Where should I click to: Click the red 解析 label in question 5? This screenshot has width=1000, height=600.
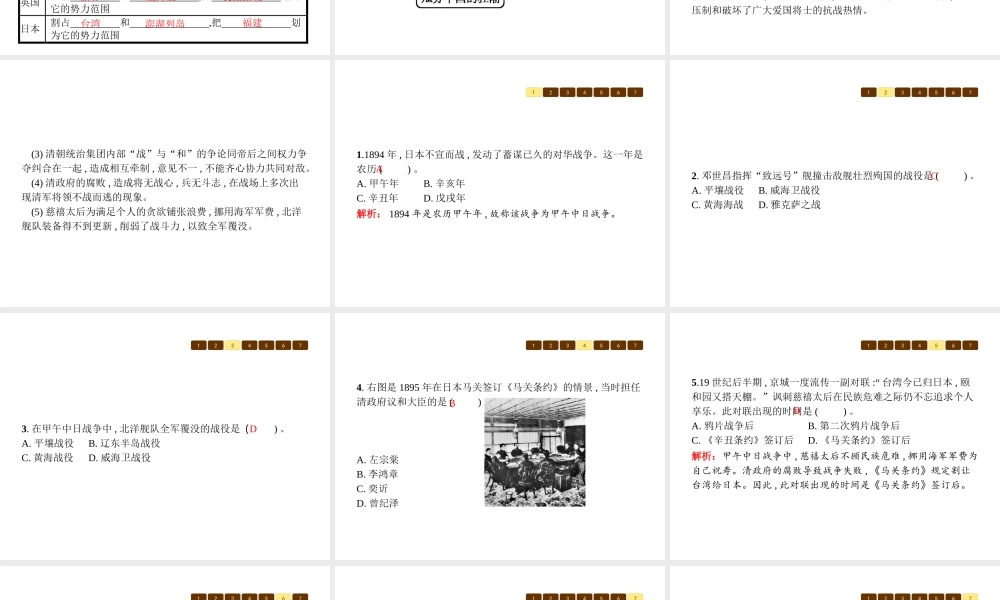703,456
